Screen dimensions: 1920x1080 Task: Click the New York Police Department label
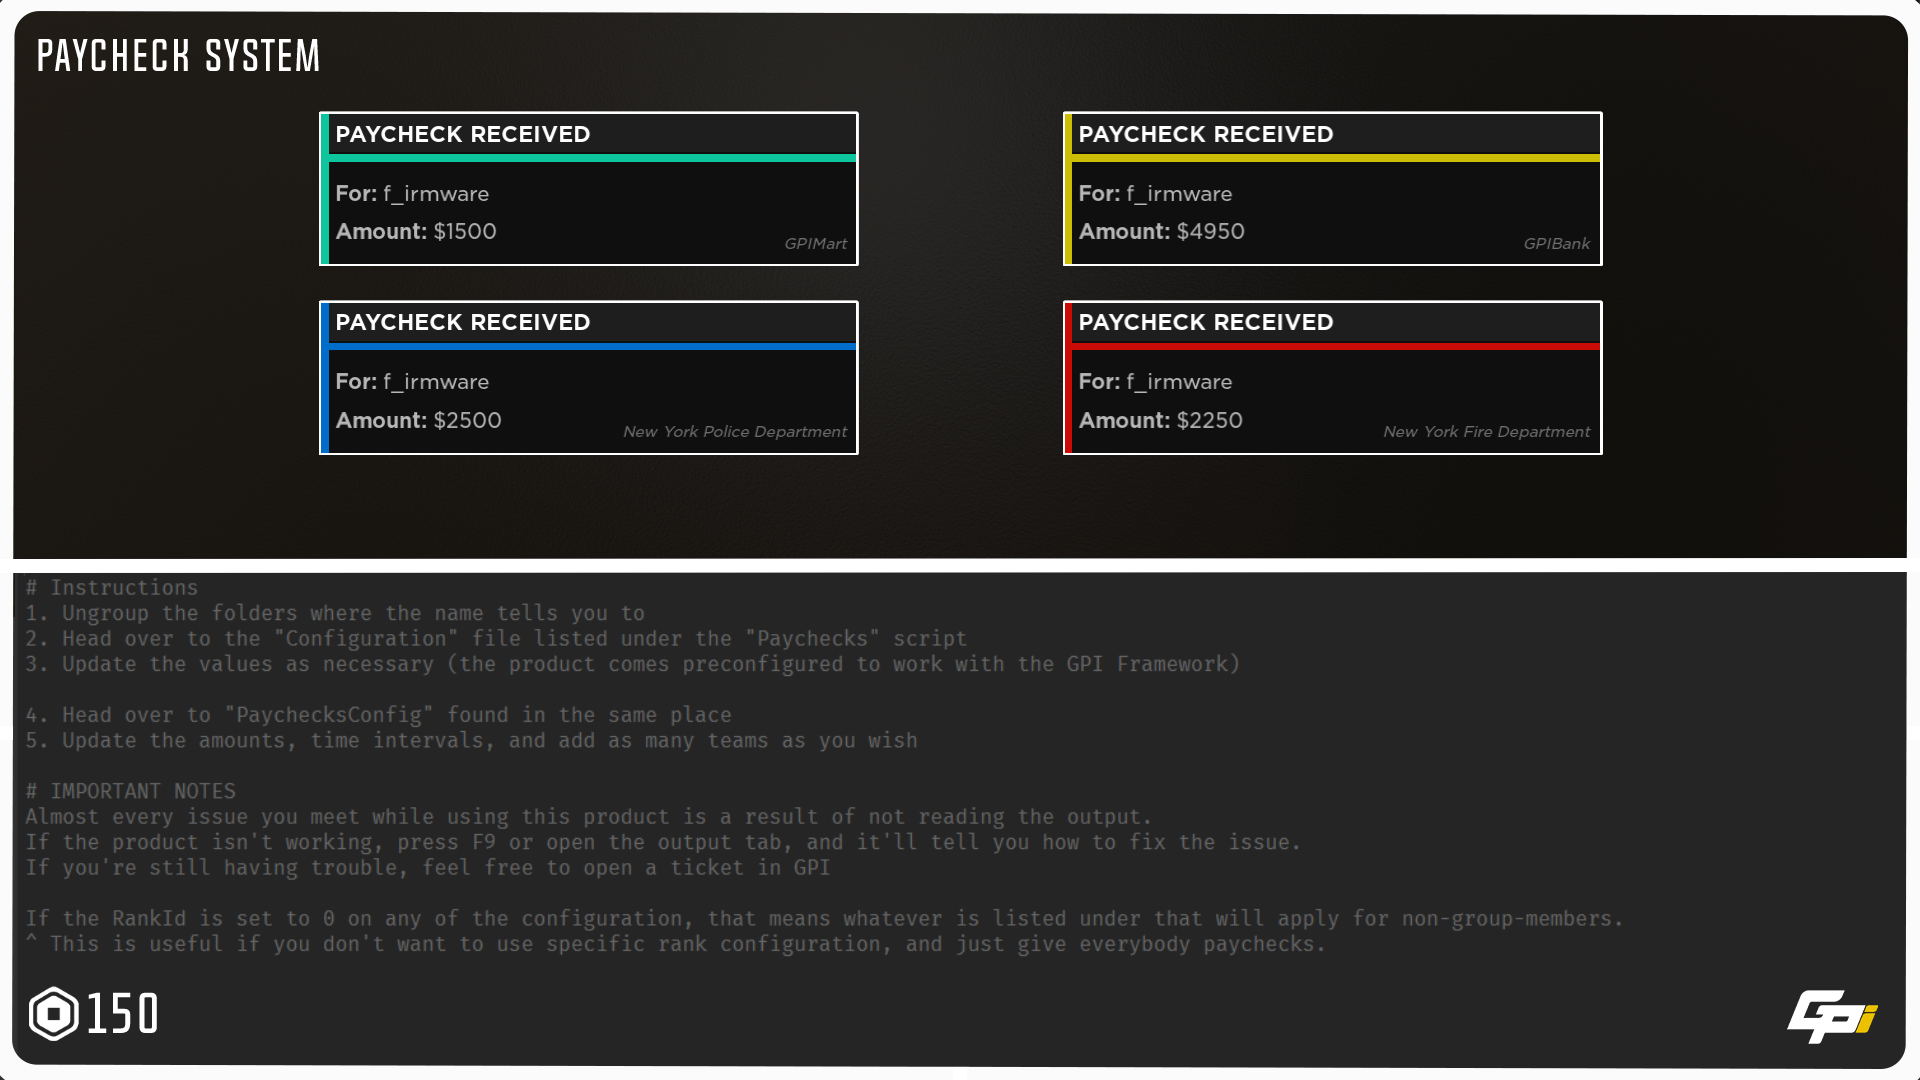pyautogui.click(x=734, y=432)
